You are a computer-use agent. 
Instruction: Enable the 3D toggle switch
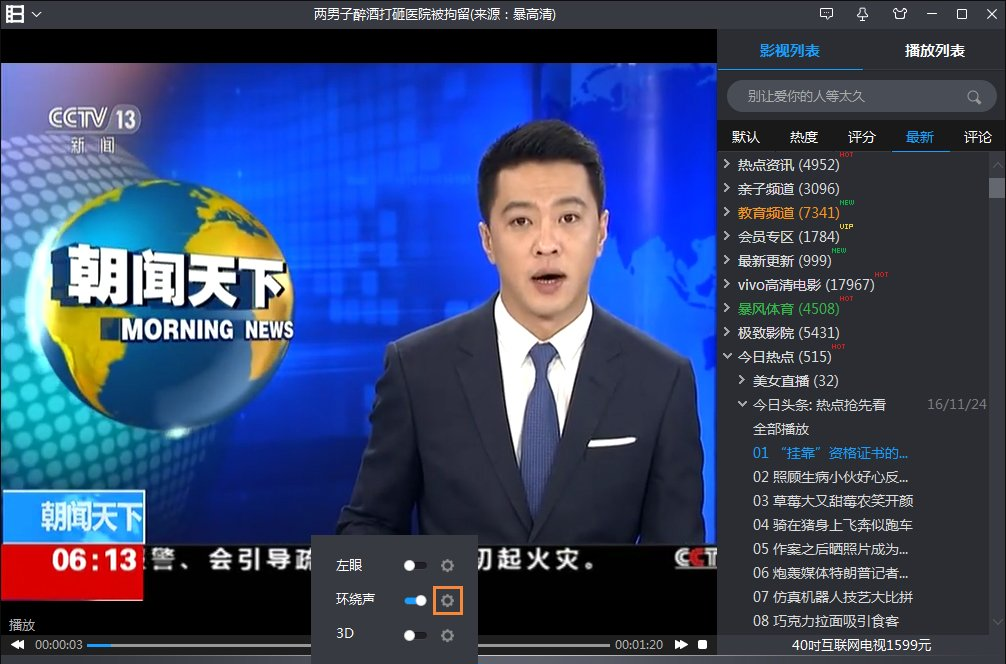coord(415,635)
